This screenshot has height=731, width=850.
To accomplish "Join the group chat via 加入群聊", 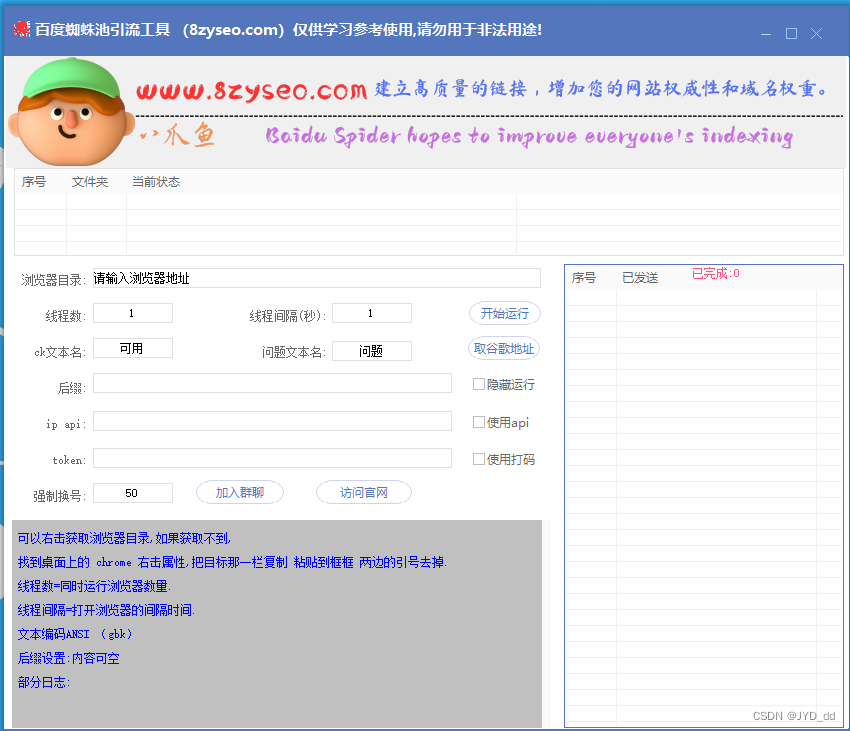I will pos(240,492).
